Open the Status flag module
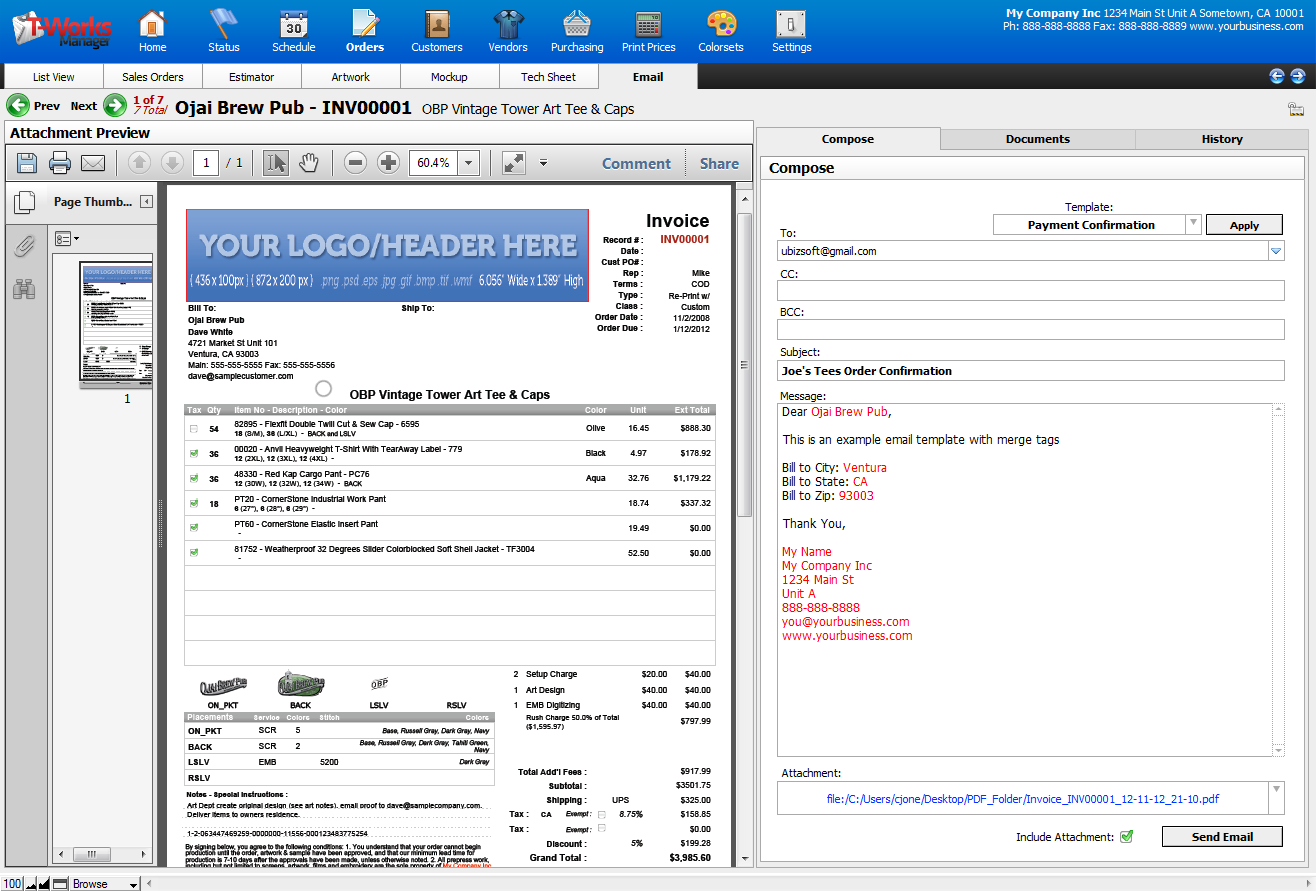 224,30
